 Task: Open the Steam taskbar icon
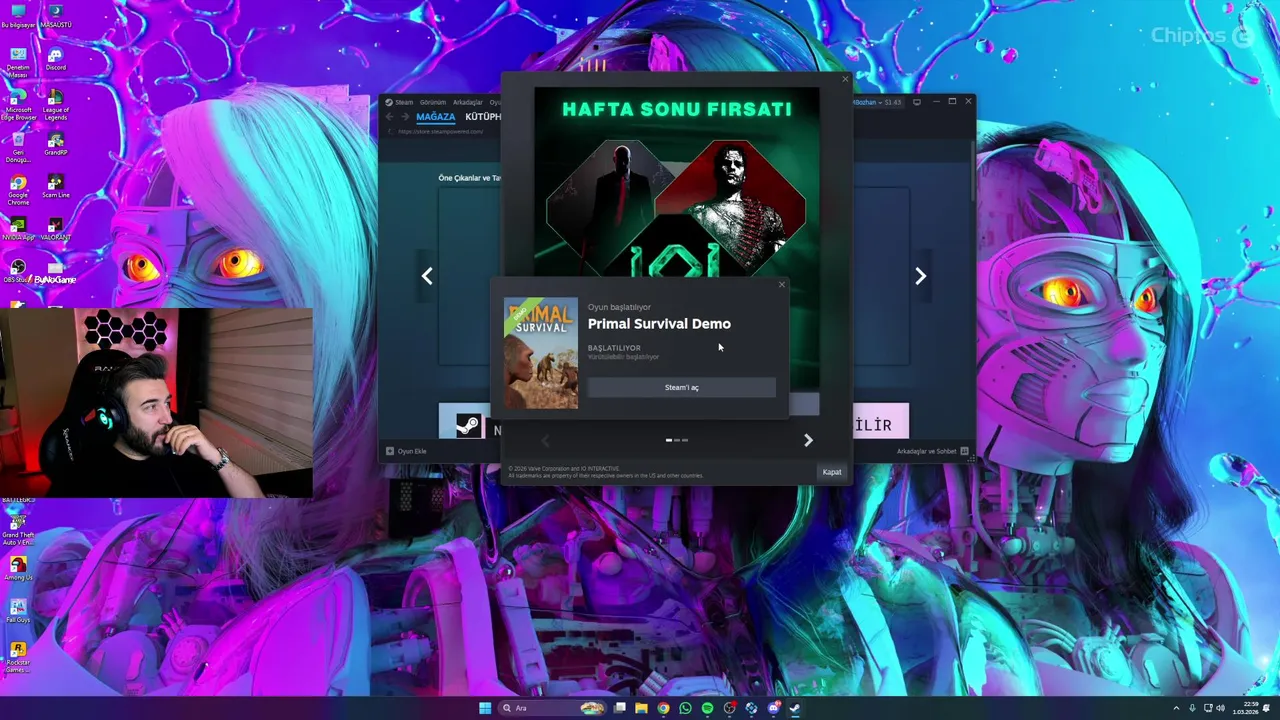tap(795, 708)
